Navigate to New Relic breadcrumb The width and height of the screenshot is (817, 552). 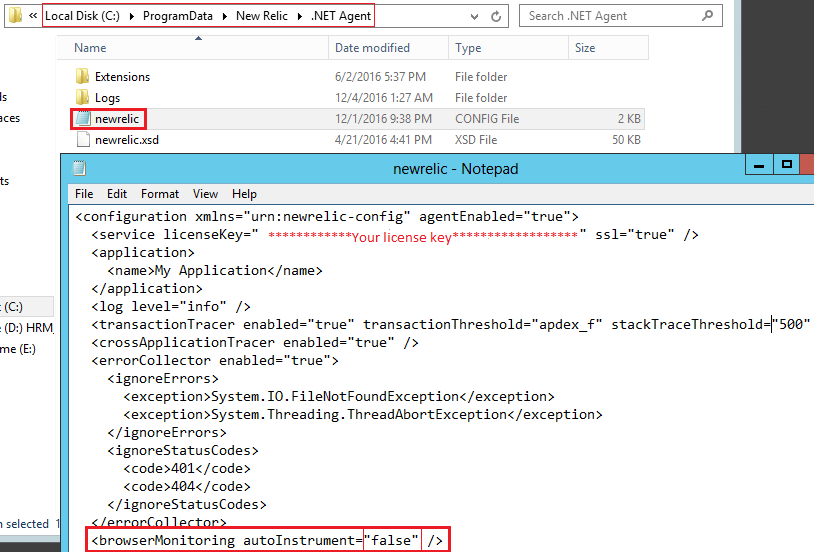coord(262,16)
